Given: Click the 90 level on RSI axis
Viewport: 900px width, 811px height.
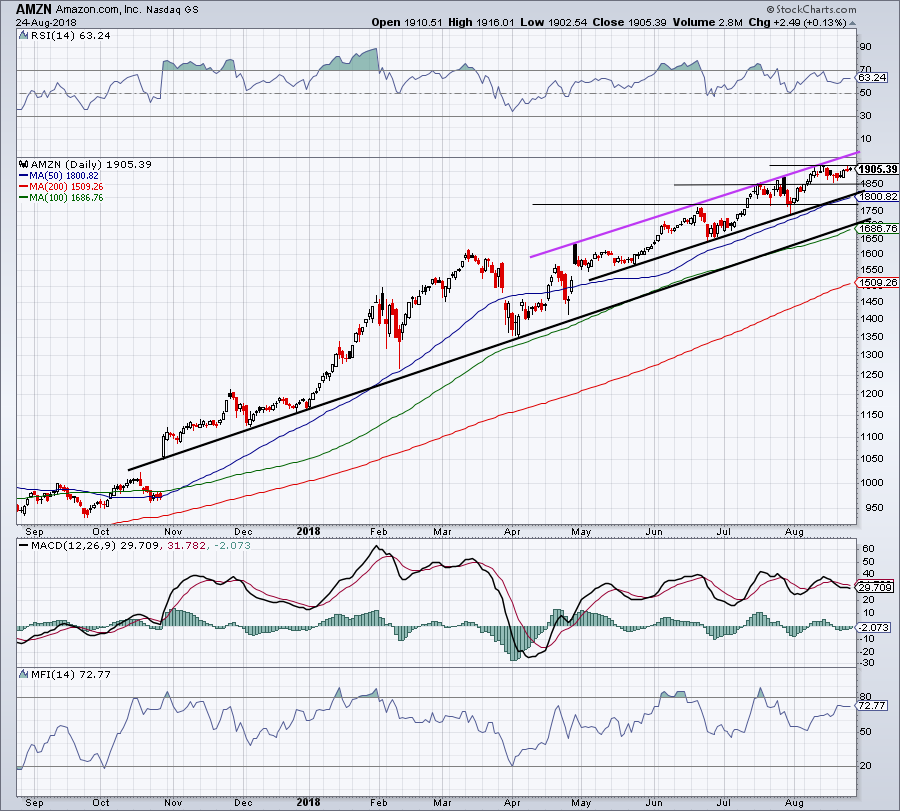Looking at the screenshot, I should click(865, 46).
